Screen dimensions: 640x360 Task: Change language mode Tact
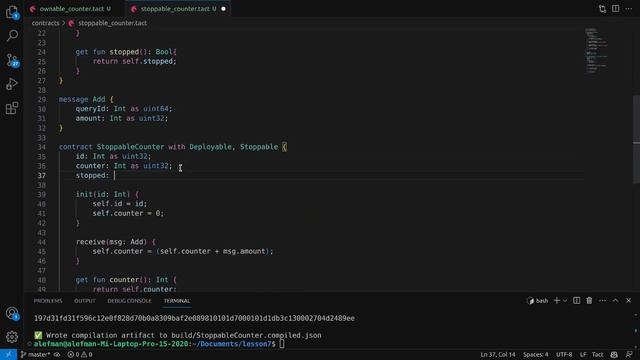pos(598,355)
